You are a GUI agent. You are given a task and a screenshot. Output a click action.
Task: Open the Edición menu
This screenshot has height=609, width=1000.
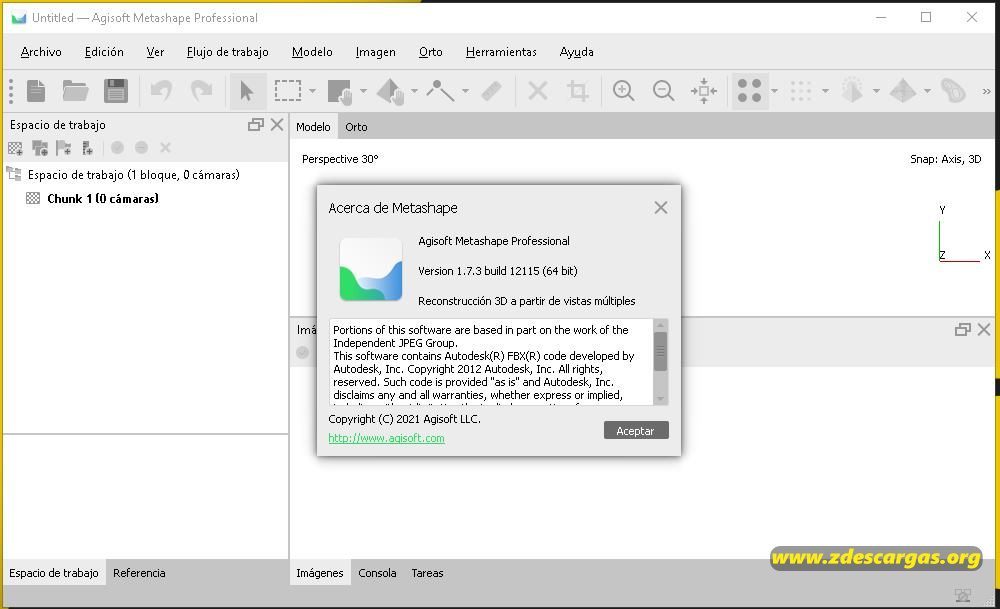pos(104,52)
